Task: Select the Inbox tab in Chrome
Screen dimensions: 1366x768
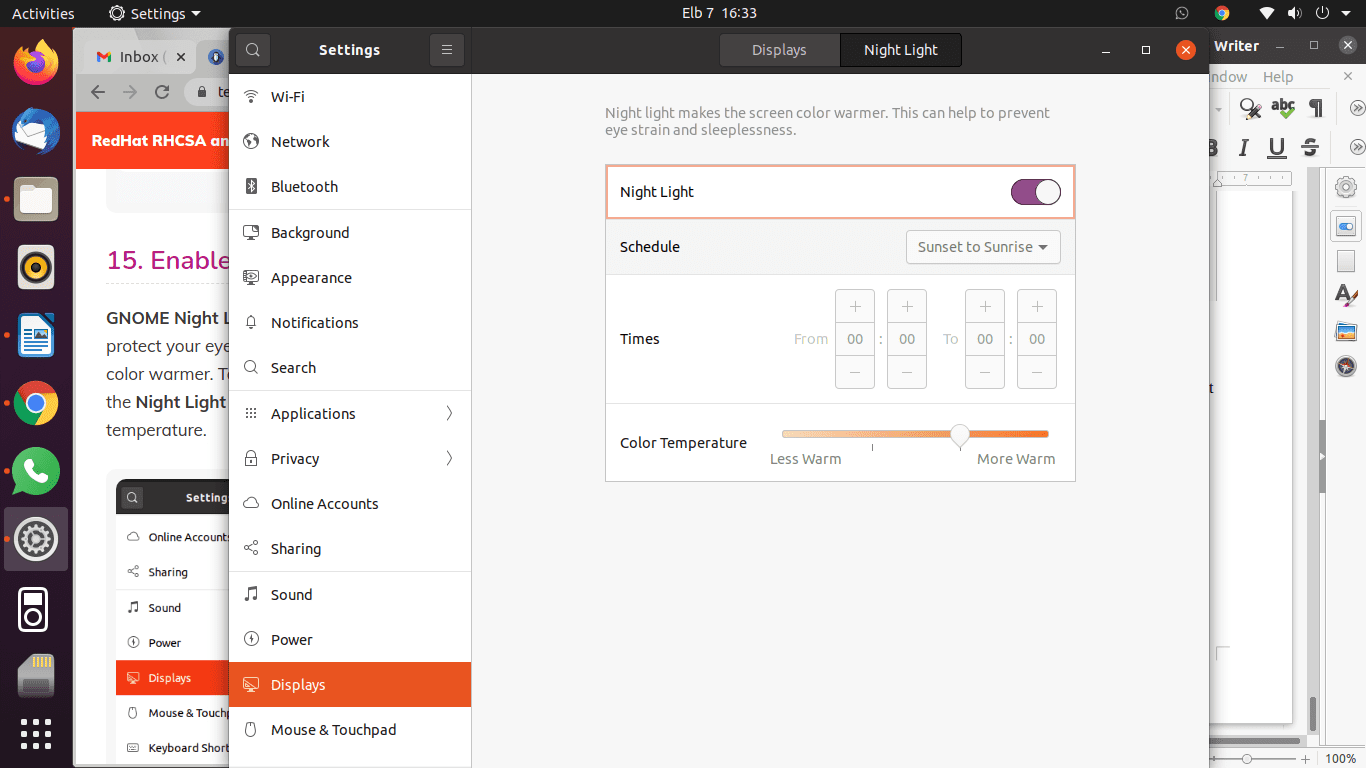Action: click(x=138, y=57)
